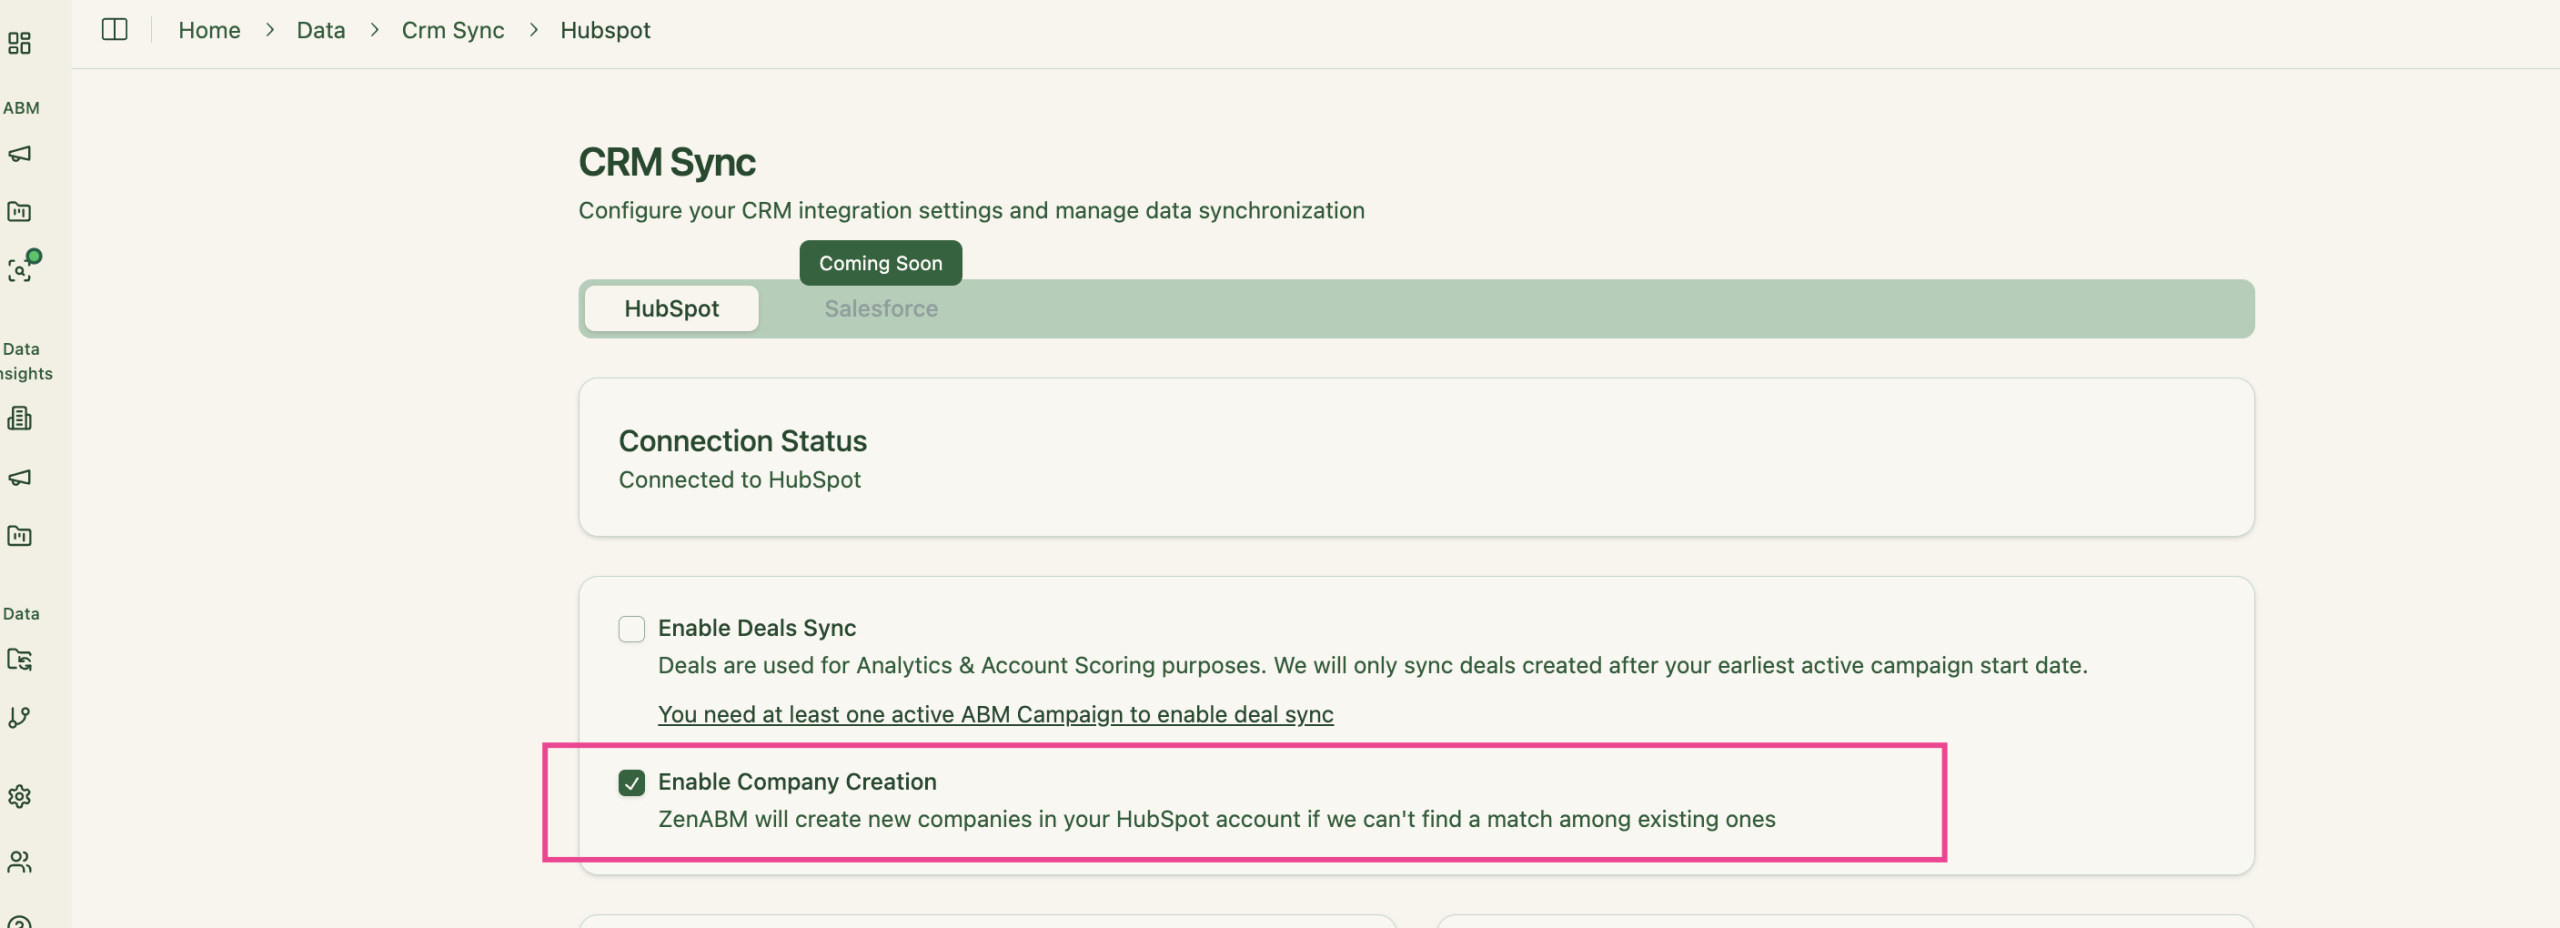This screenshot has width=2560, height=928.
Task: Go to Data in the breadcrumb
Action: coord(321,30)
